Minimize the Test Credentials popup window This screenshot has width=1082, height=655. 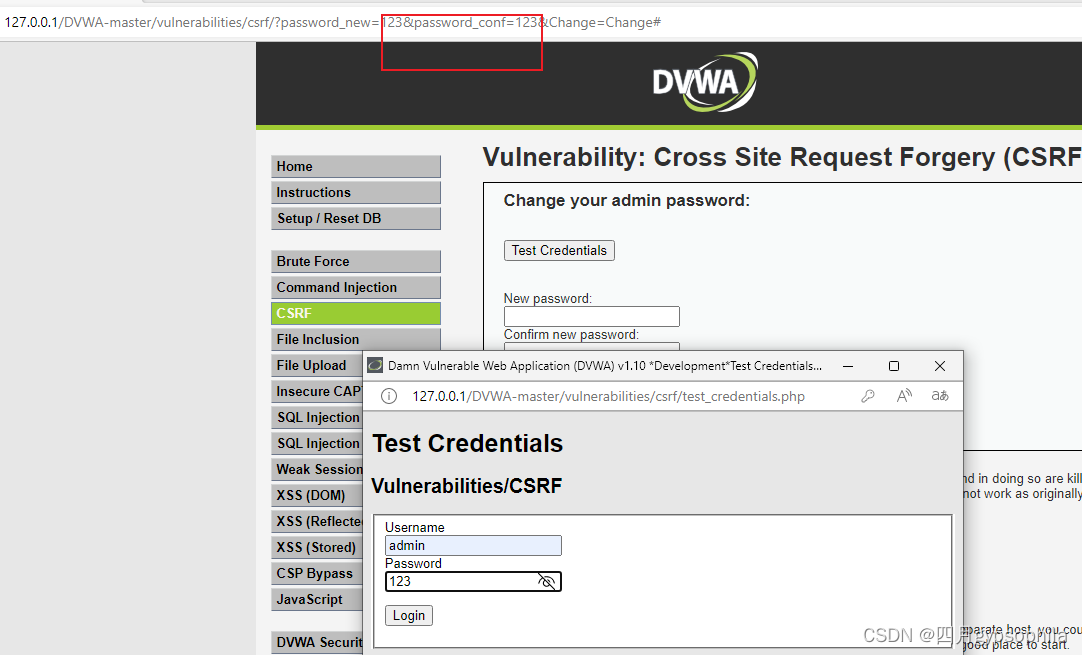(x=848, y=366)
